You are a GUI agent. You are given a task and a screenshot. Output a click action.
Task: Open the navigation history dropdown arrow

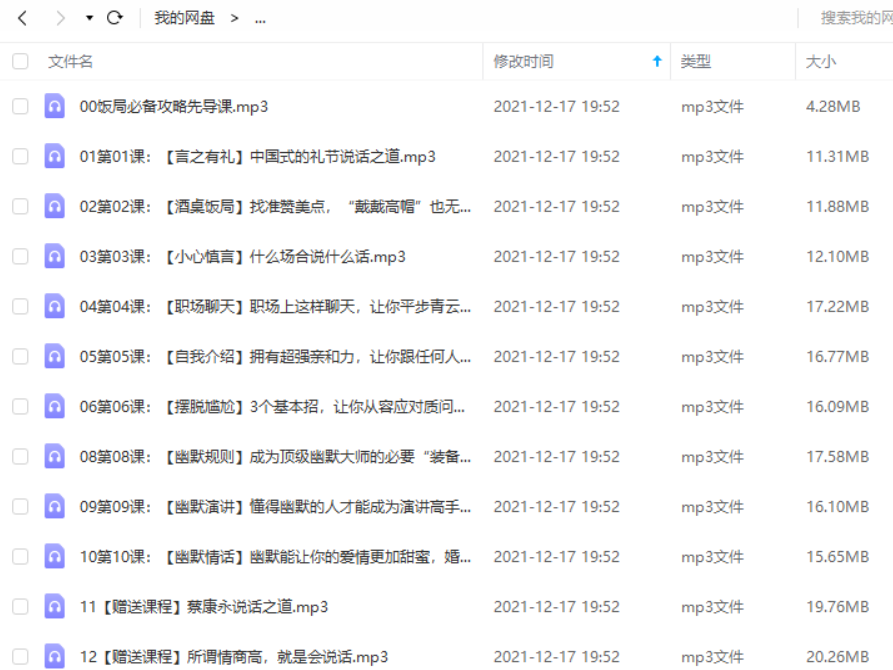click(89, 19)
